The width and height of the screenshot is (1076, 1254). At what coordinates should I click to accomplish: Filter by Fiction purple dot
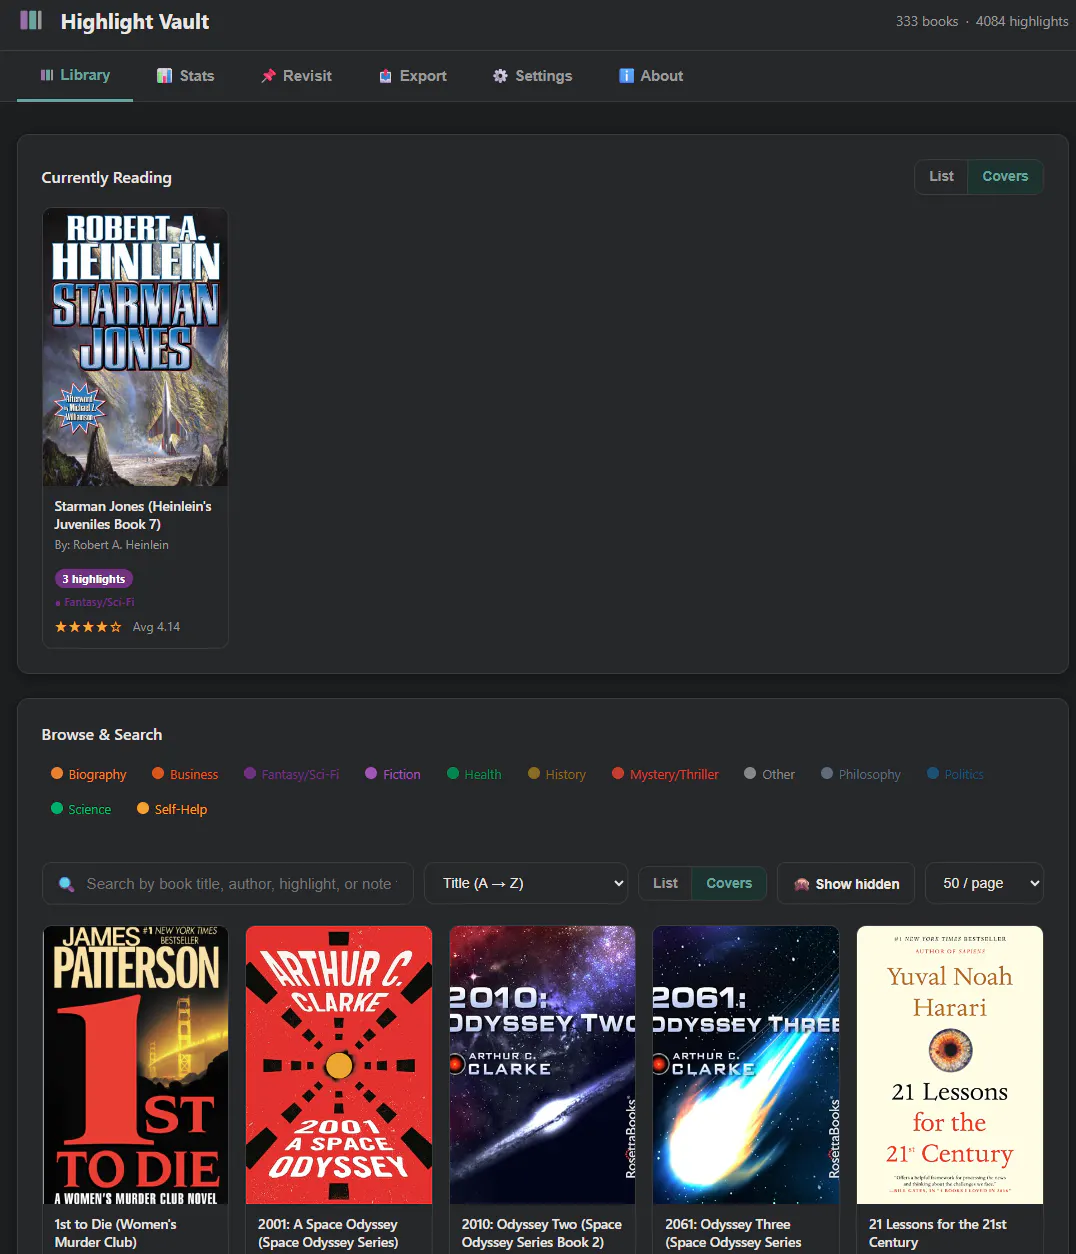pyautogui.click(x=371, y=773)
